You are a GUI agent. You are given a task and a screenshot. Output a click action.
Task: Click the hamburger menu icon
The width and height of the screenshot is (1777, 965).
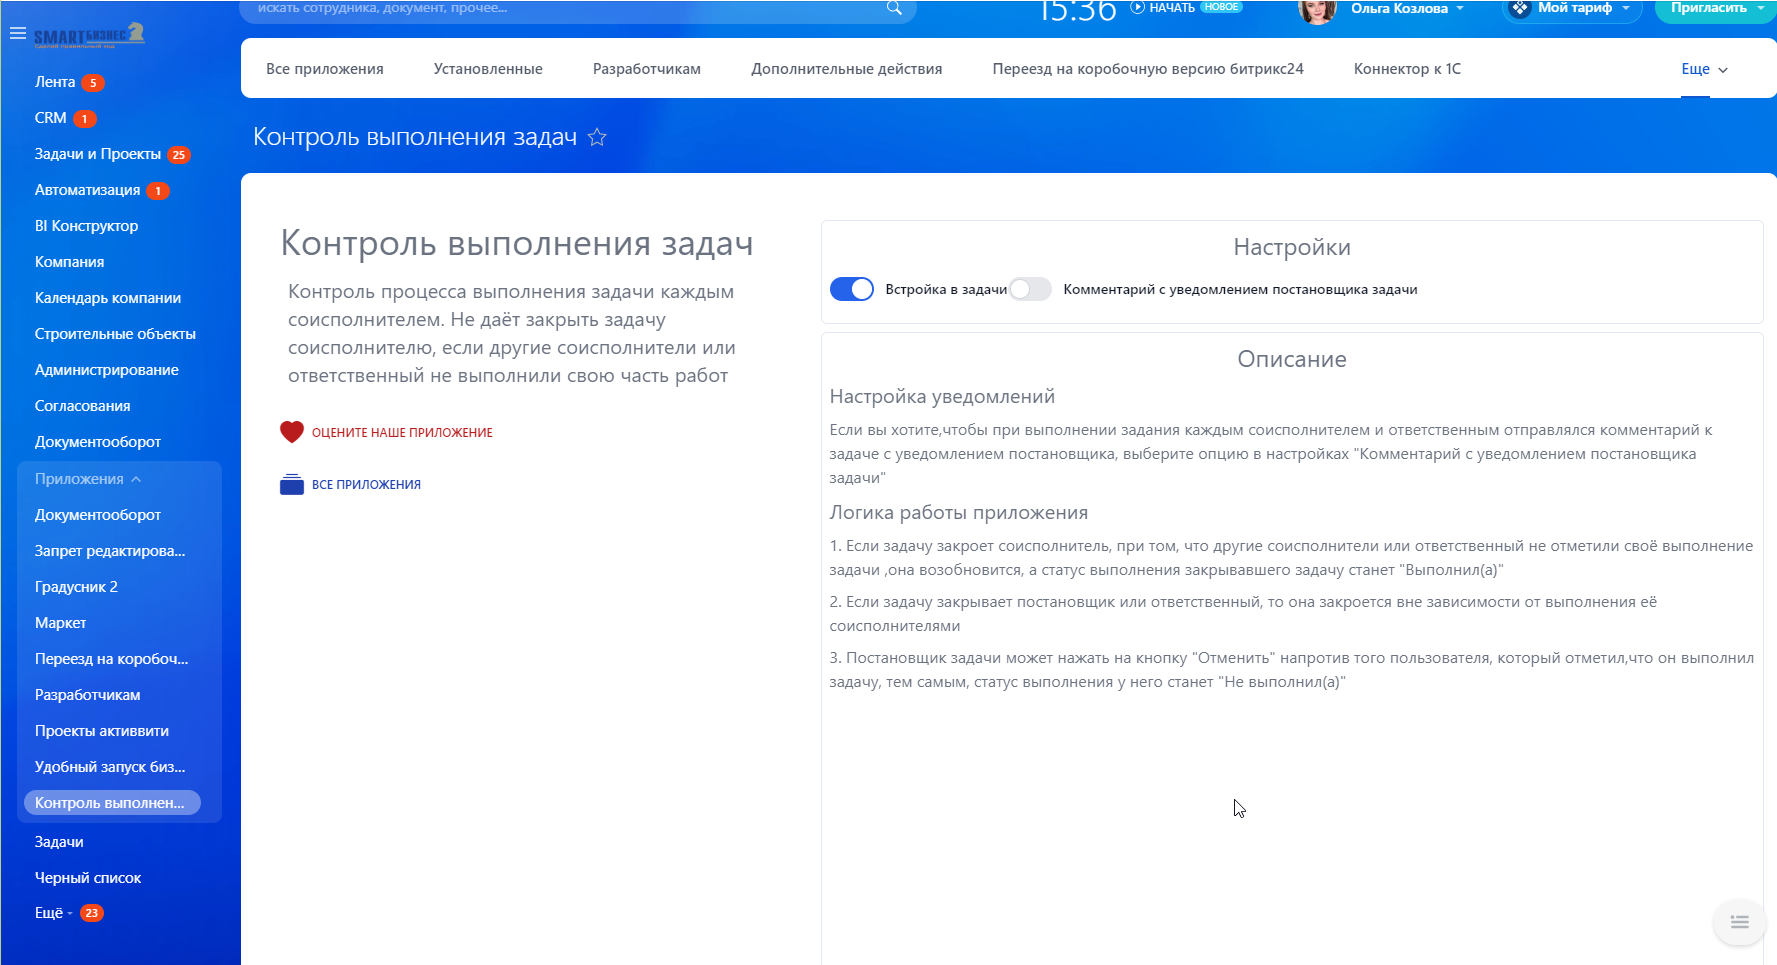(x=17, y=33)
